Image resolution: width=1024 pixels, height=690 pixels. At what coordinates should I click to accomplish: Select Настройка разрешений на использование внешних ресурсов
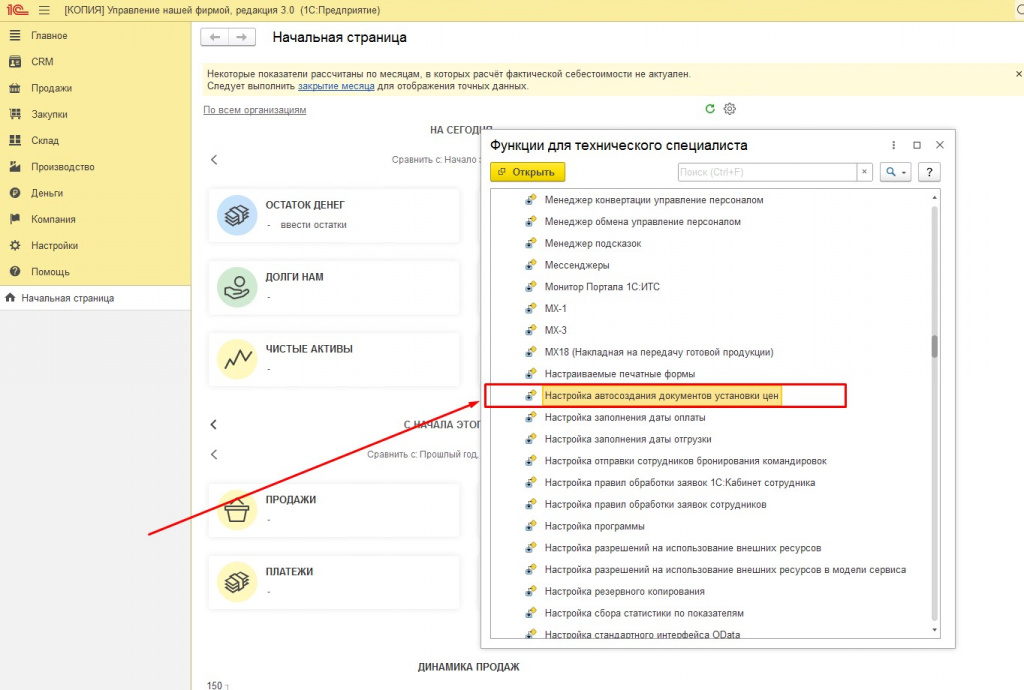tap(683, 548)
